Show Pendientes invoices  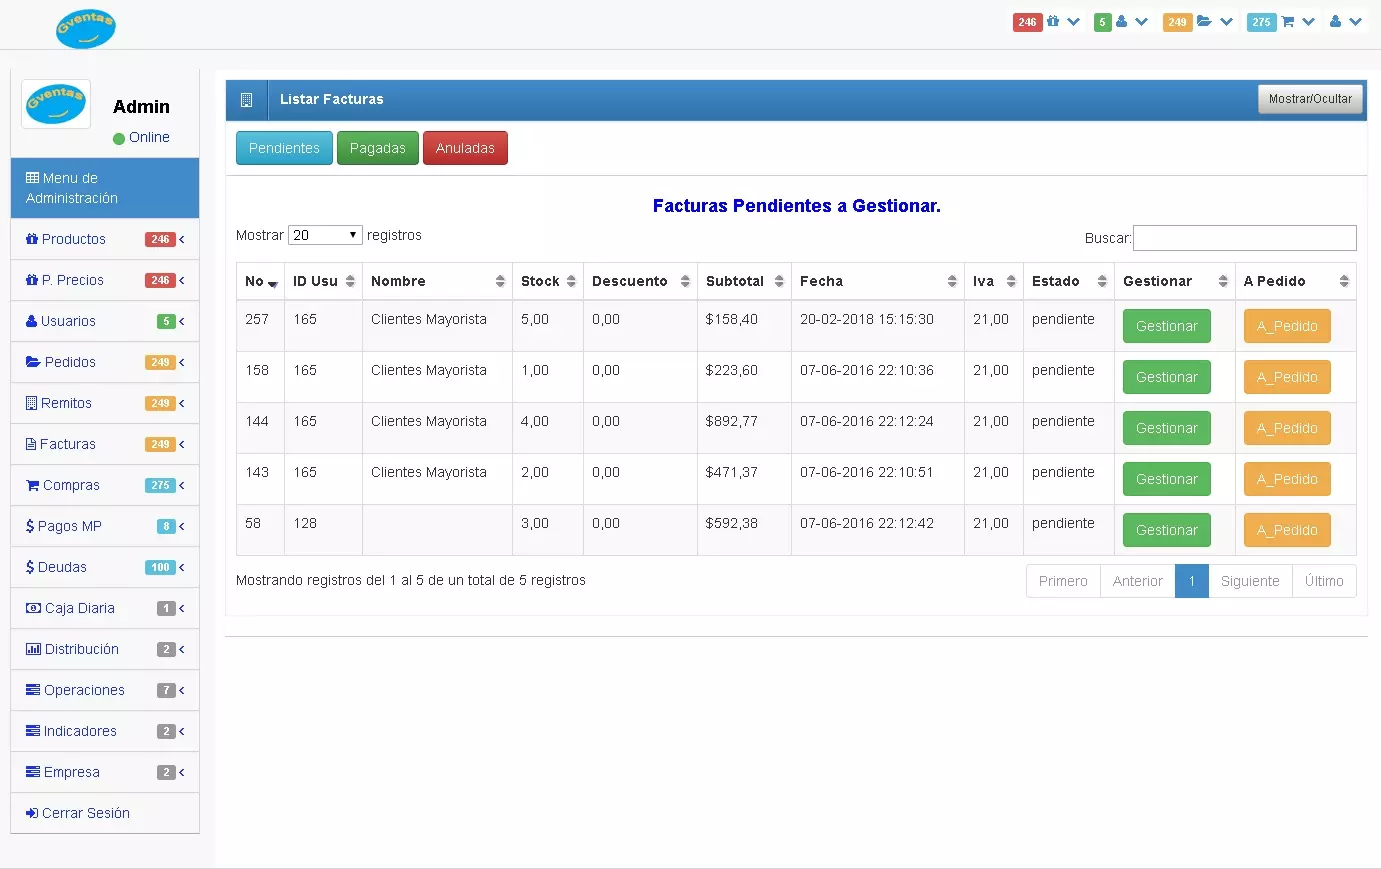[284, 148]
